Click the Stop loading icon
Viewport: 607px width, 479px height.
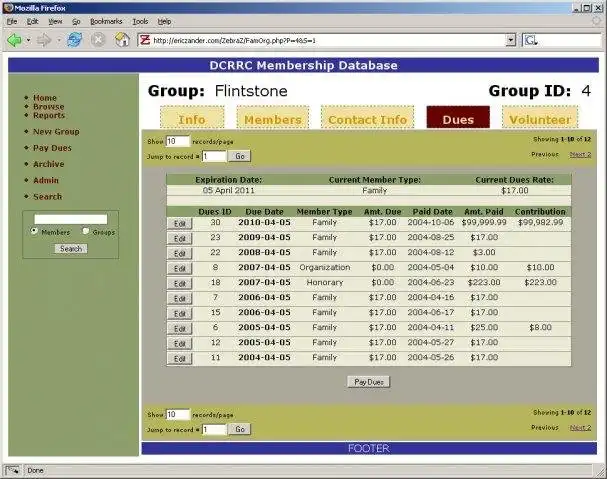coord(98,40)
